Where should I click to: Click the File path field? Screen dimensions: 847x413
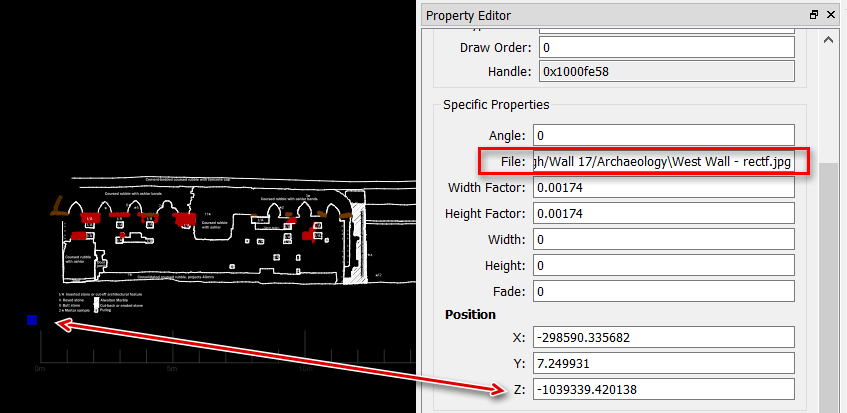pyautogui.click(x=663, y=162)
